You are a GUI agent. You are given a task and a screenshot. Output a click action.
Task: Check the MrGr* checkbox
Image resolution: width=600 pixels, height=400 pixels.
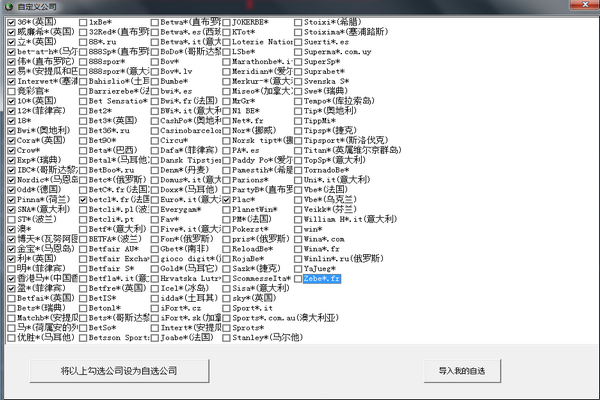point(227,101)
